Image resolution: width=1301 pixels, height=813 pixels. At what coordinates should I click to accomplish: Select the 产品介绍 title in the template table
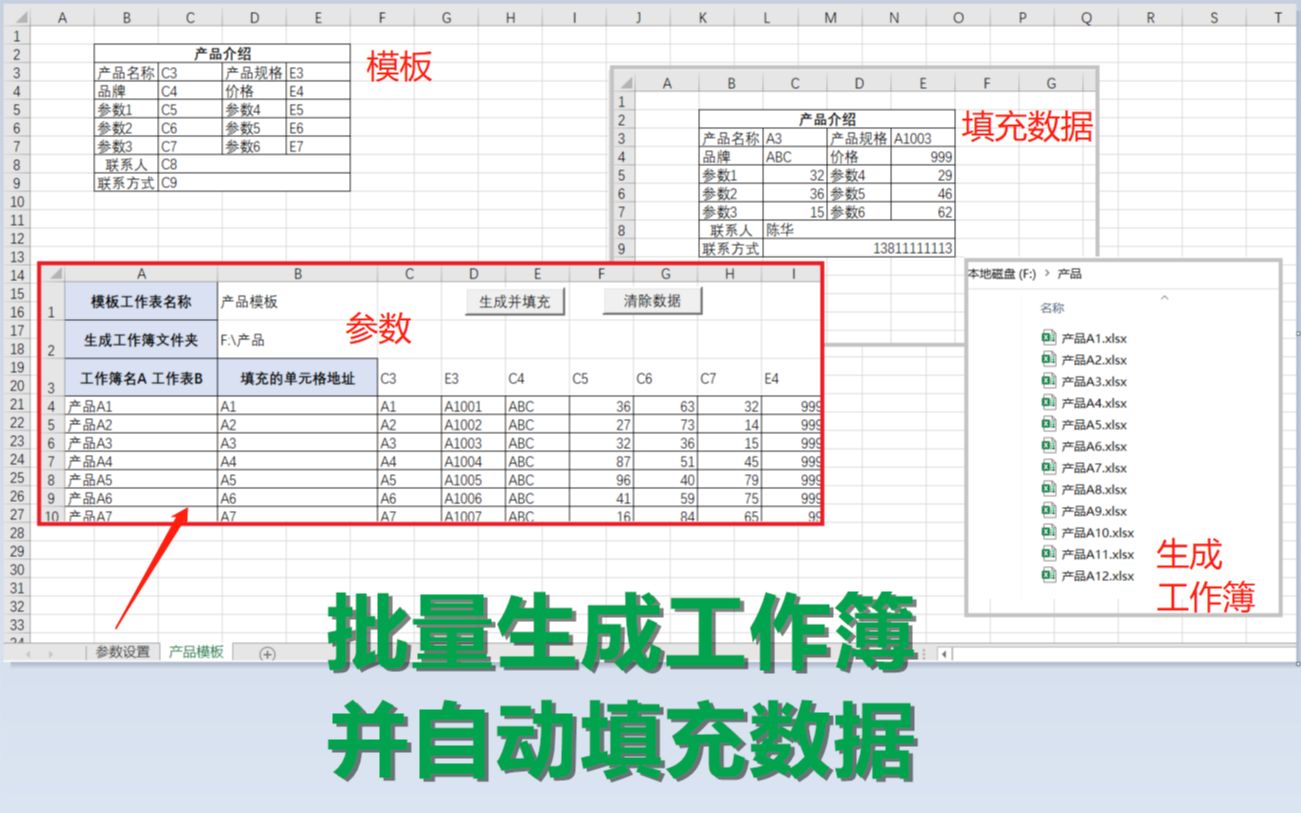point(222,54)
